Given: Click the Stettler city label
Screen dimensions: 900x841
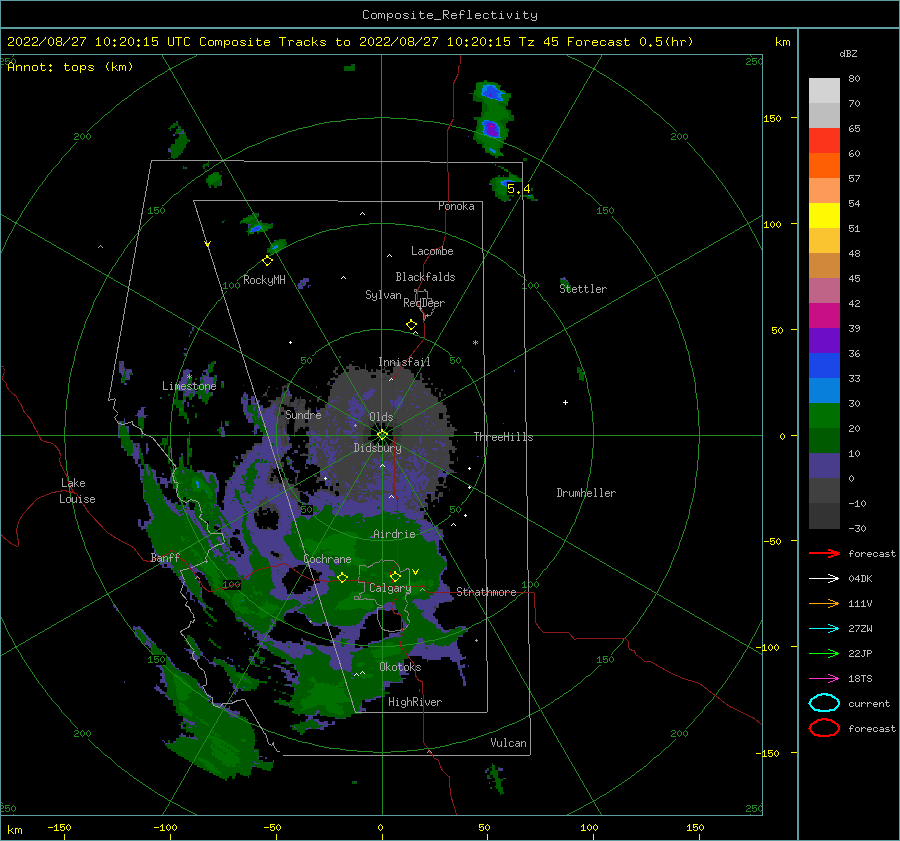Looking at the screenshot, I should [583, 289].
